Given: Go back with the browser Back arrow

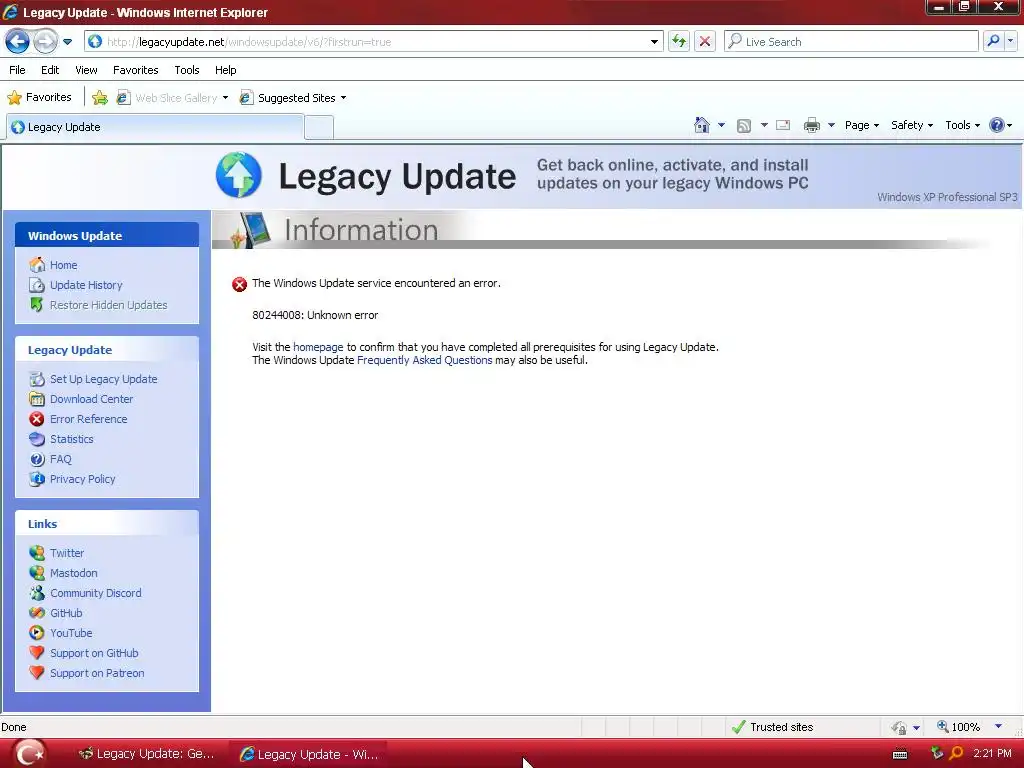Looking at the screenshot, I should pos(18,42).
